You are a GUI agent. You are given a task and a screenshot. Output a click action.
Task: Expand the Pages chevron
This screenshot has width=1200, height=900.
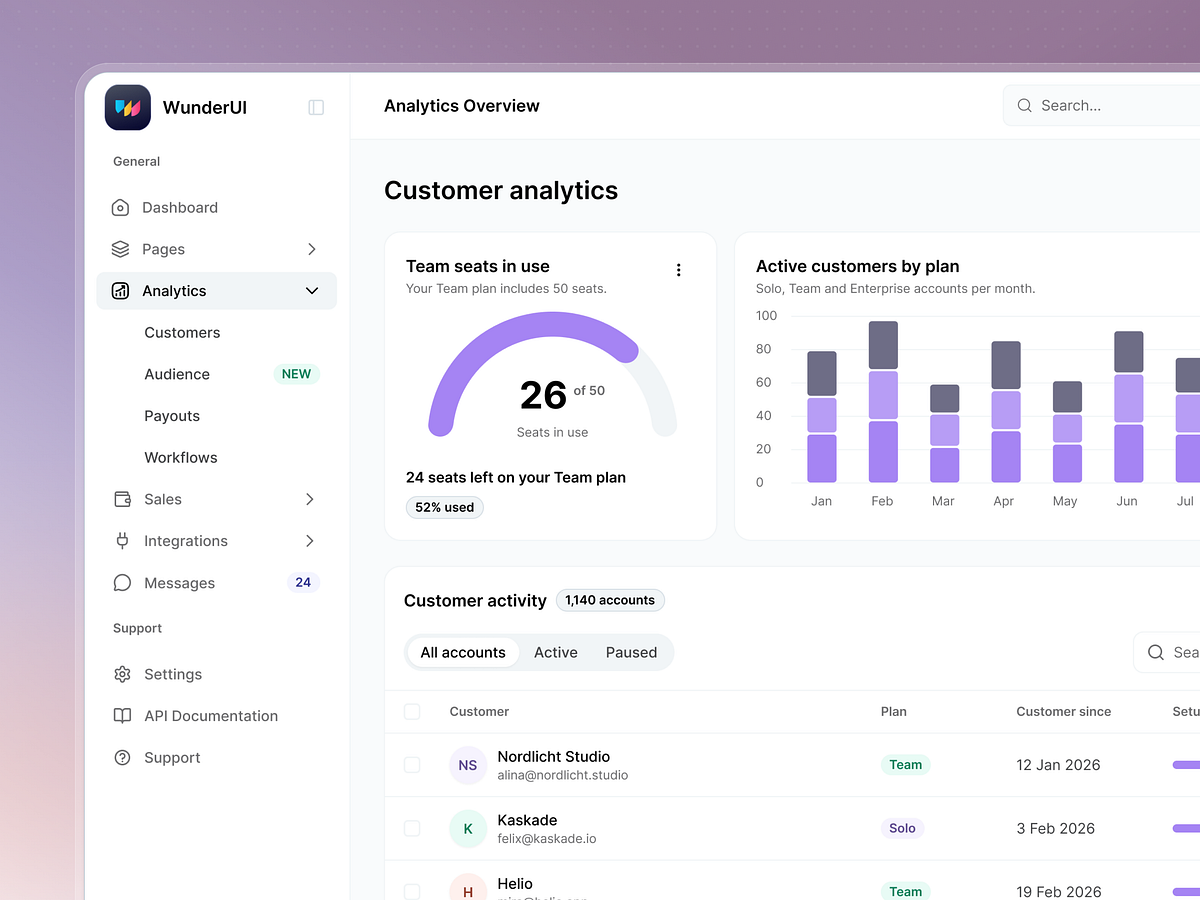(312, 249)
